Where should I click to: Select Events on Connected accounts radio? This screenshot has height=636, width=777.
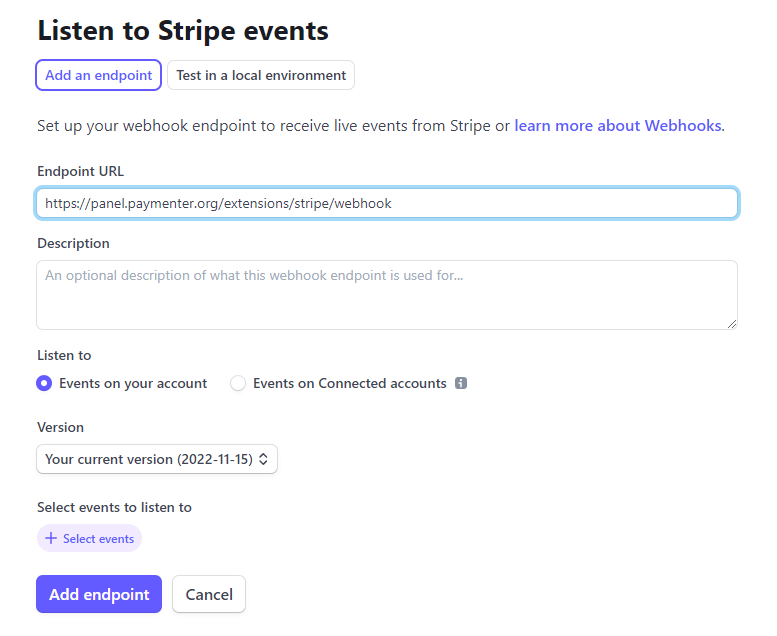point(238,383)
